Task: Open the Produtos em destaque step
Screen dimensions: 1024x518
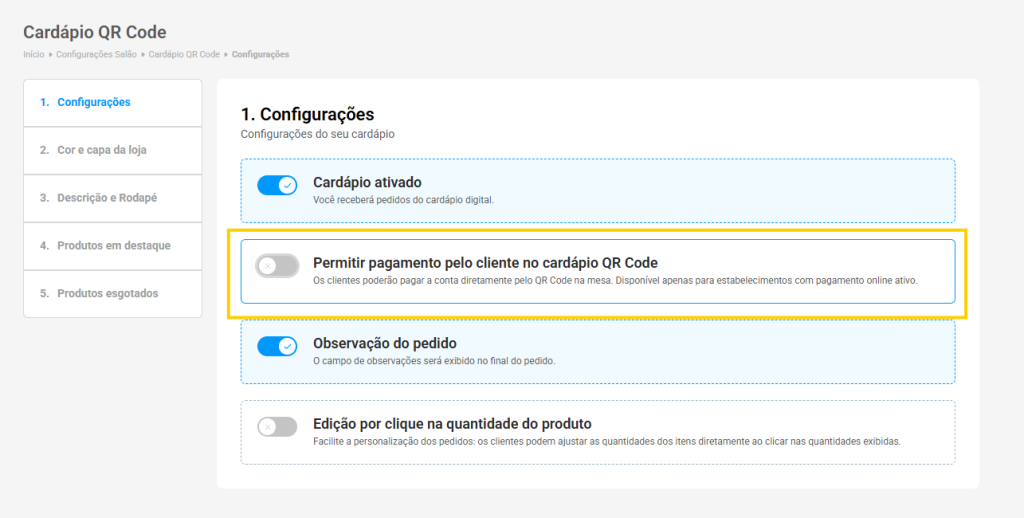Action: (x=114, y=246)
